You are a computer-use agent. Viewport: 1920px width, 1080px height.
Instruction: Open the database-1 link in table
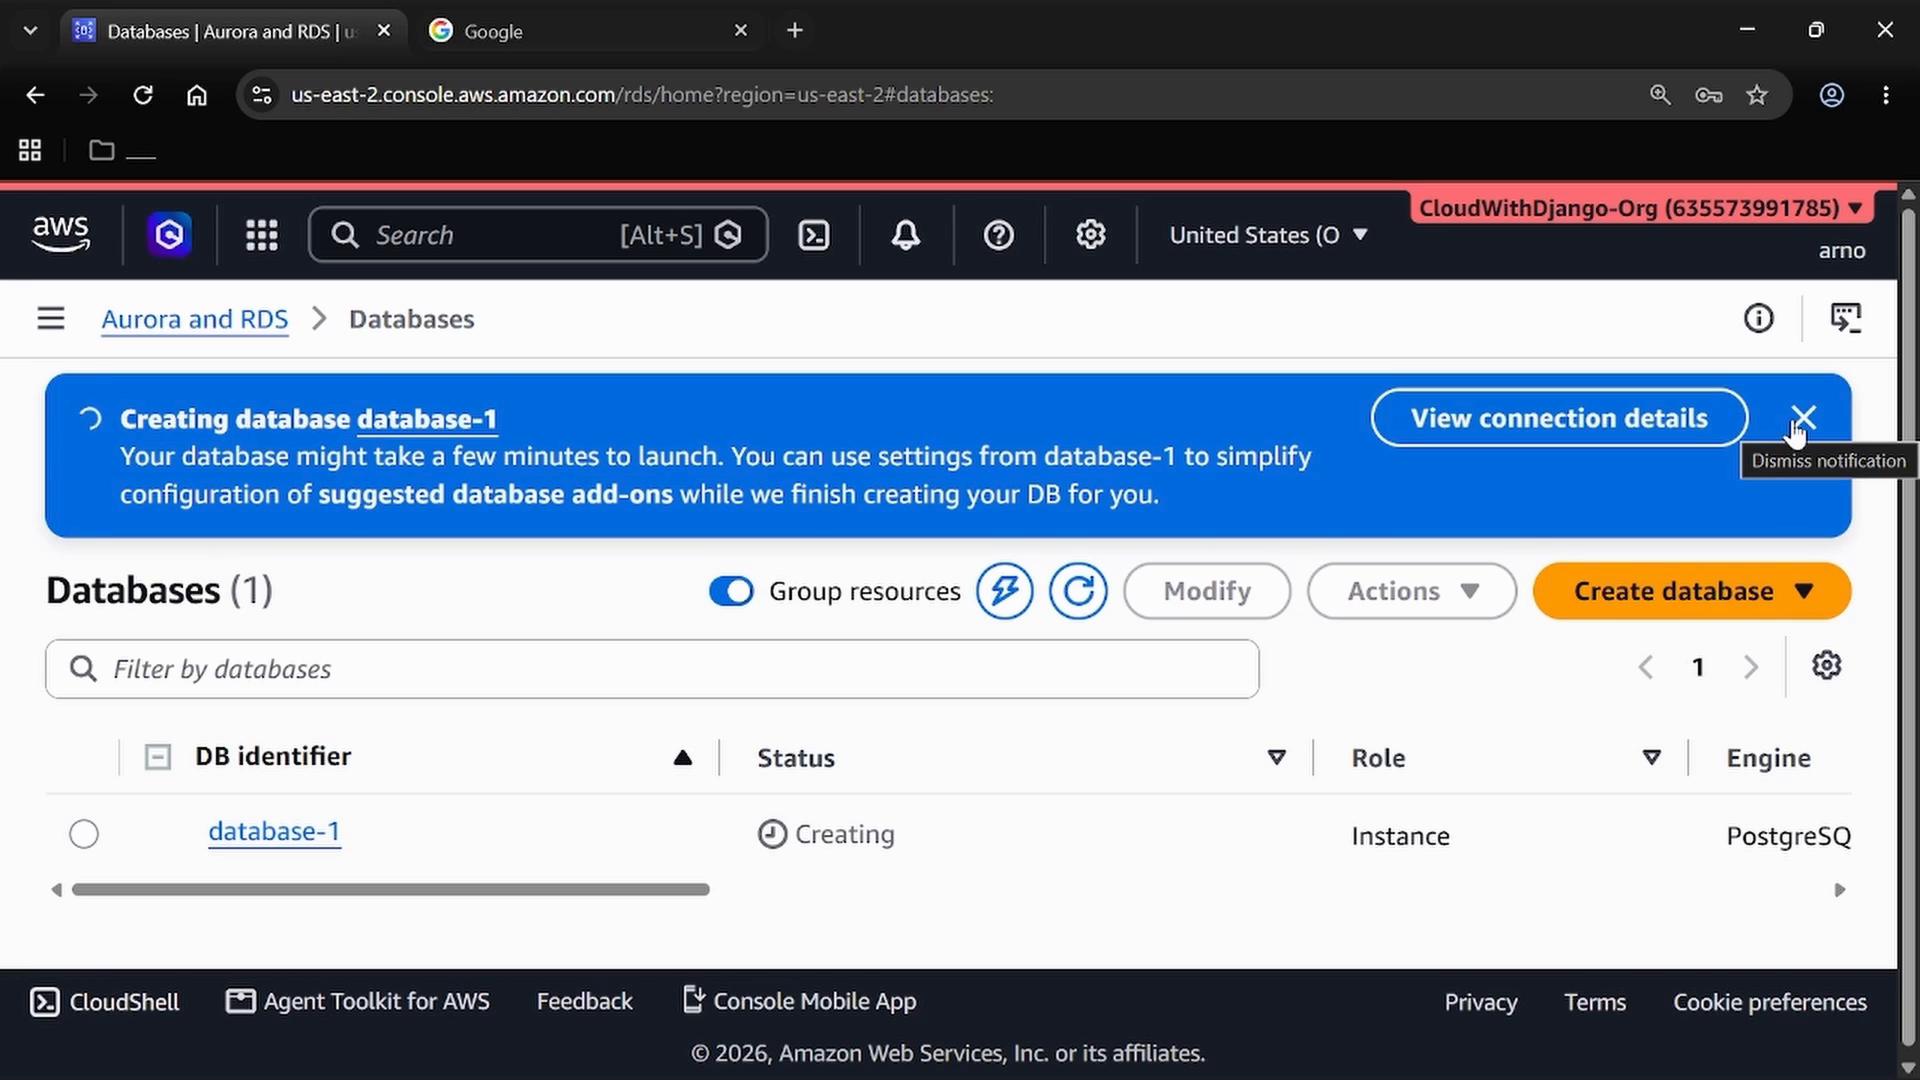pos(274,832)
